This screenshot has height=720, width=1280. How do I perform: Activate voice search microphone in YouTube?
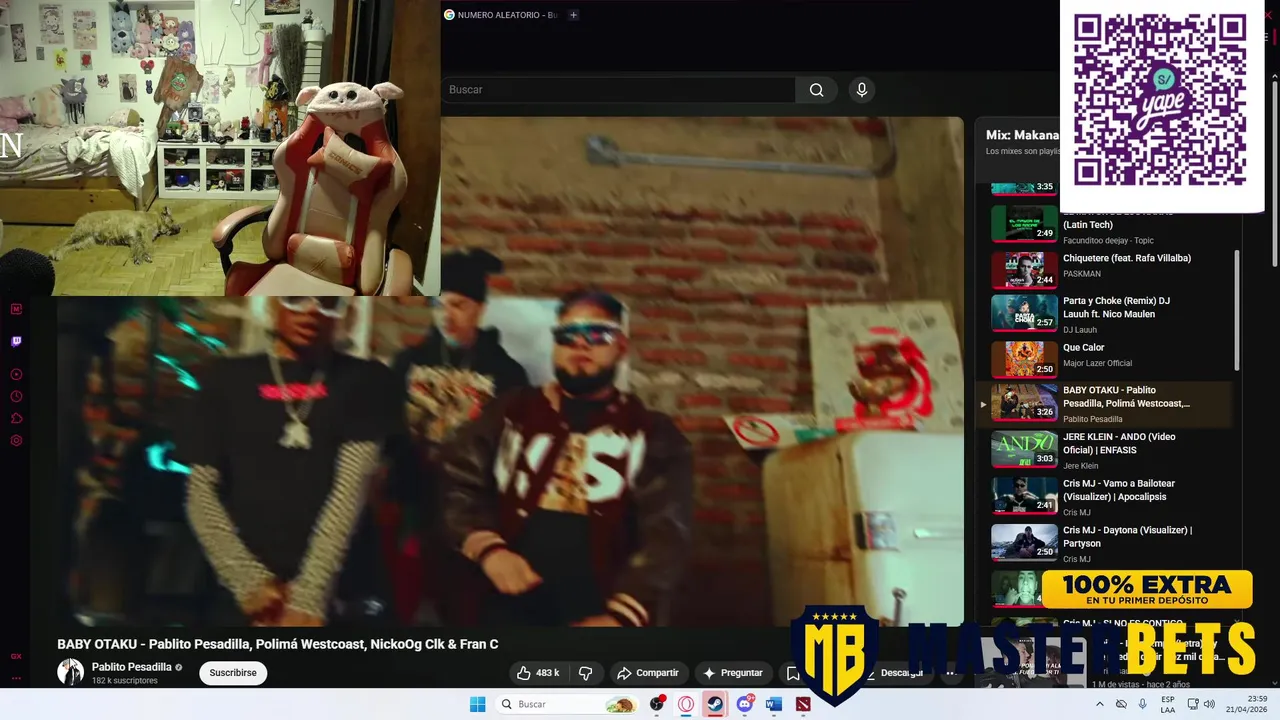pyautogui.click(x=862, y=90)
